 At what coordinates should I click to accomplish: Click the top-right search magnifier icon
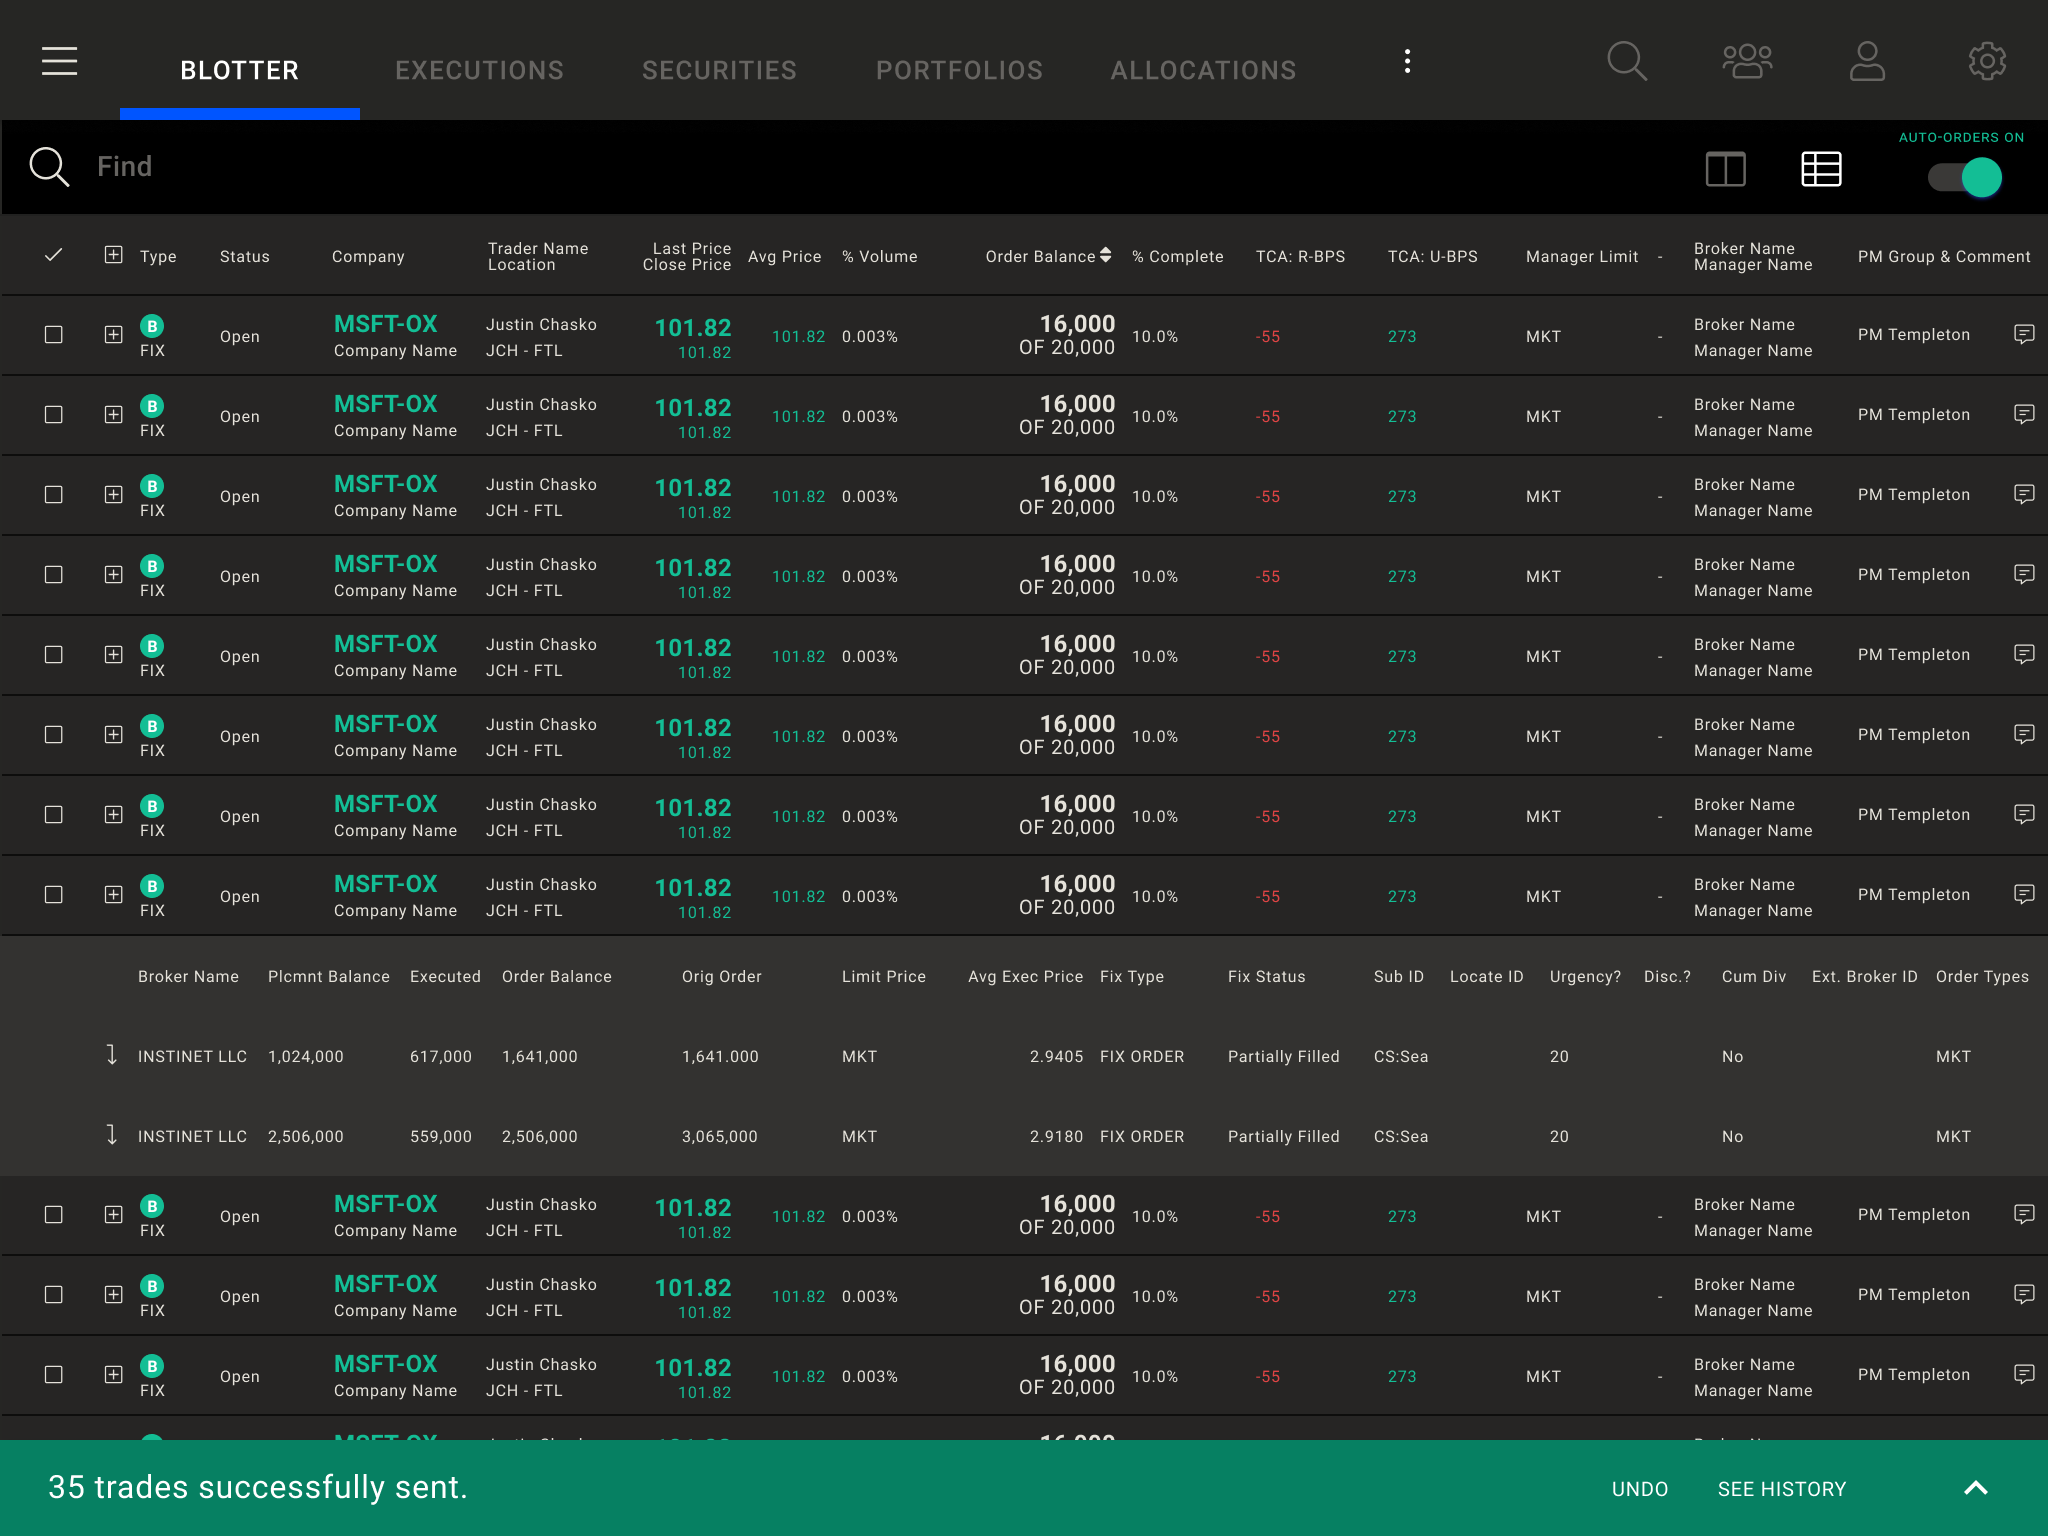pyautogui.click(x=1626, y=61)
